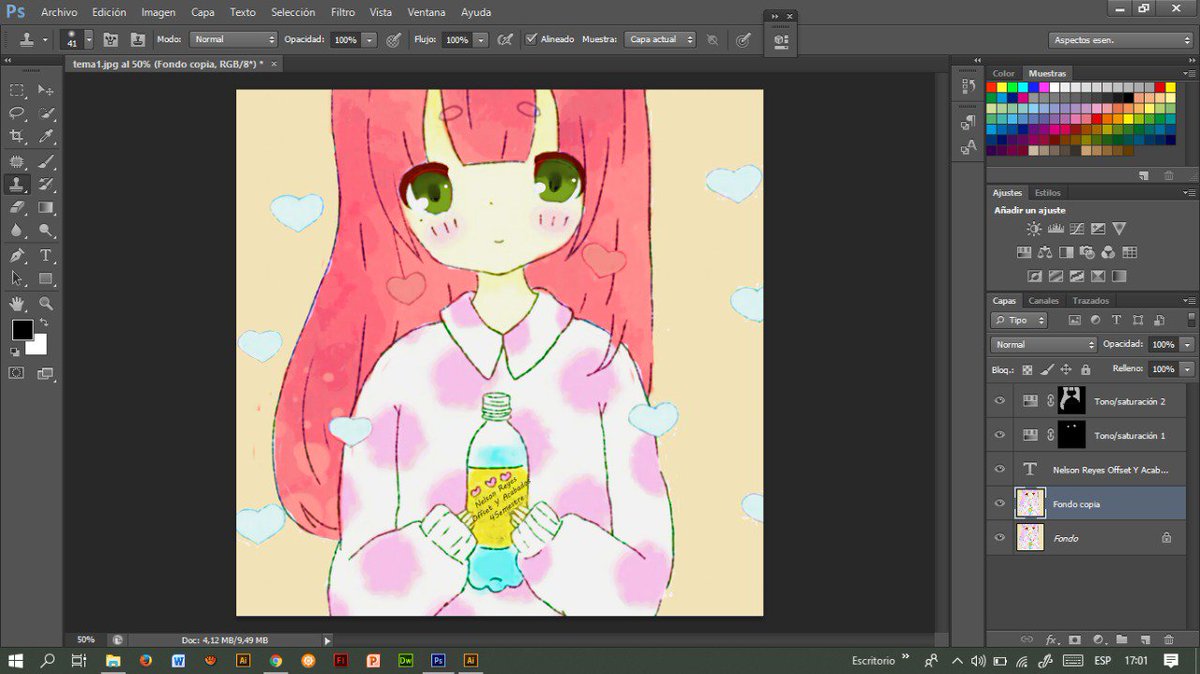Screen dimensions: 1200x674
Task: Select the History Brush tool
Action: click(x=46, y=184)
